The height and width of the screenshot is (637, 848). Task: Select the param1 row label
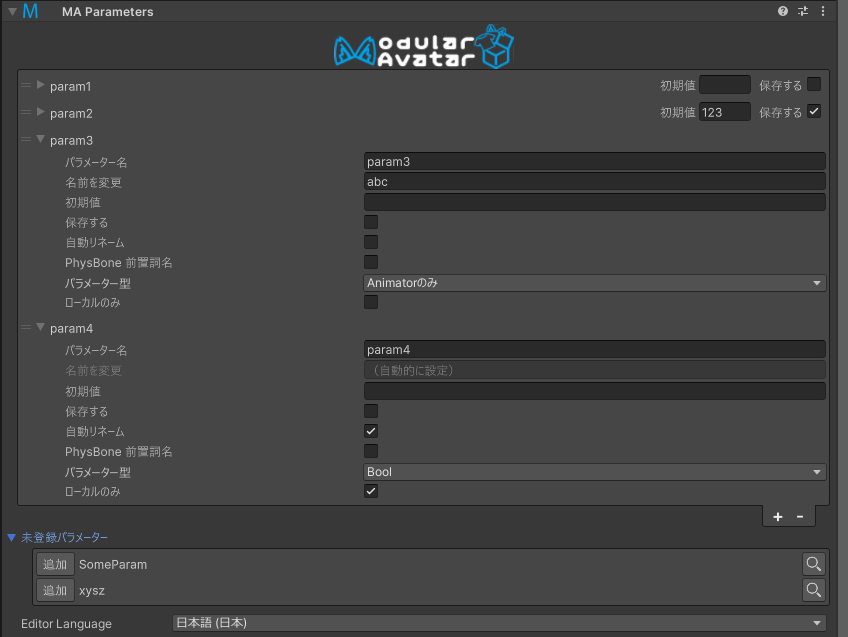(x=71, y=87)
